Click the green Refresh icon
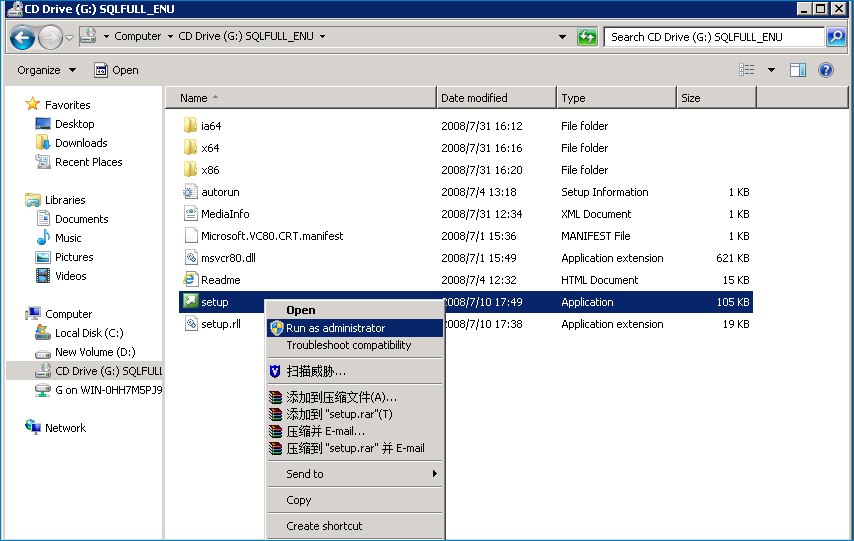 click(587, 37)
